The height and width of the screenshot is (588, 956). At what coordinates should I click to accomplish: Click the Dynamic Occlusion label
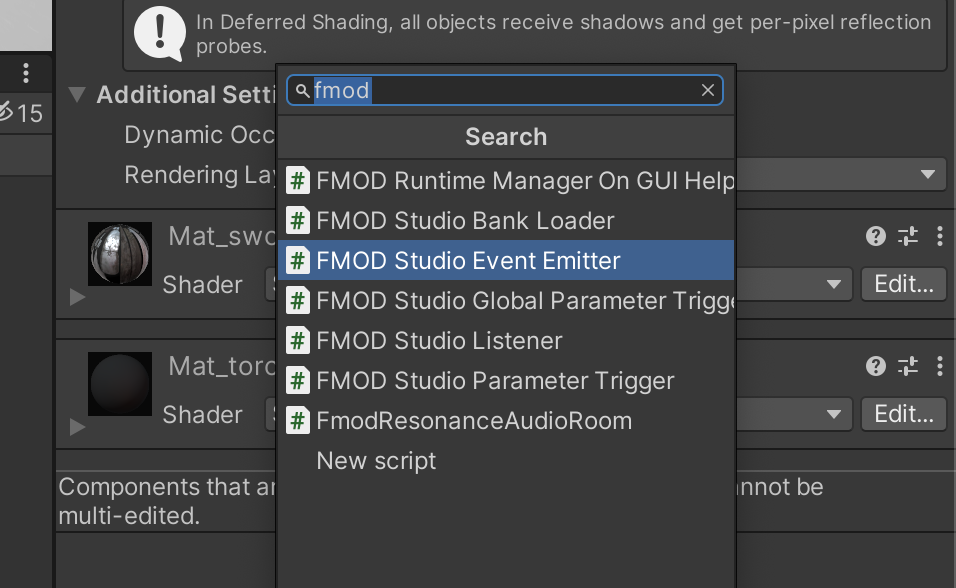click(x=199, y=135)
